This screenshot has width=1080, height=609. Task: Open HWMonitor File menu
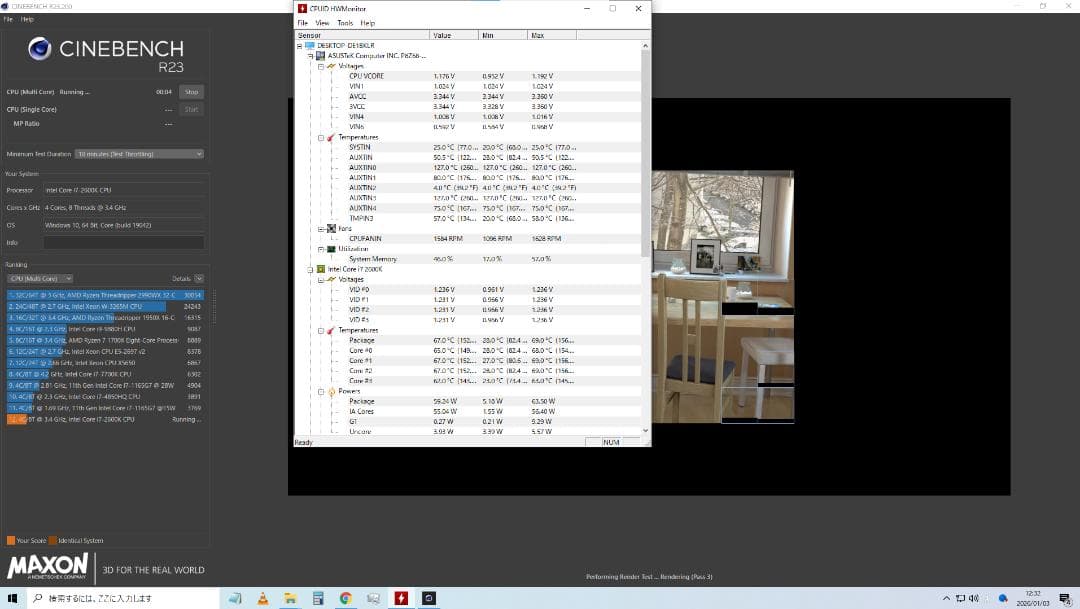tap(302, 23)
